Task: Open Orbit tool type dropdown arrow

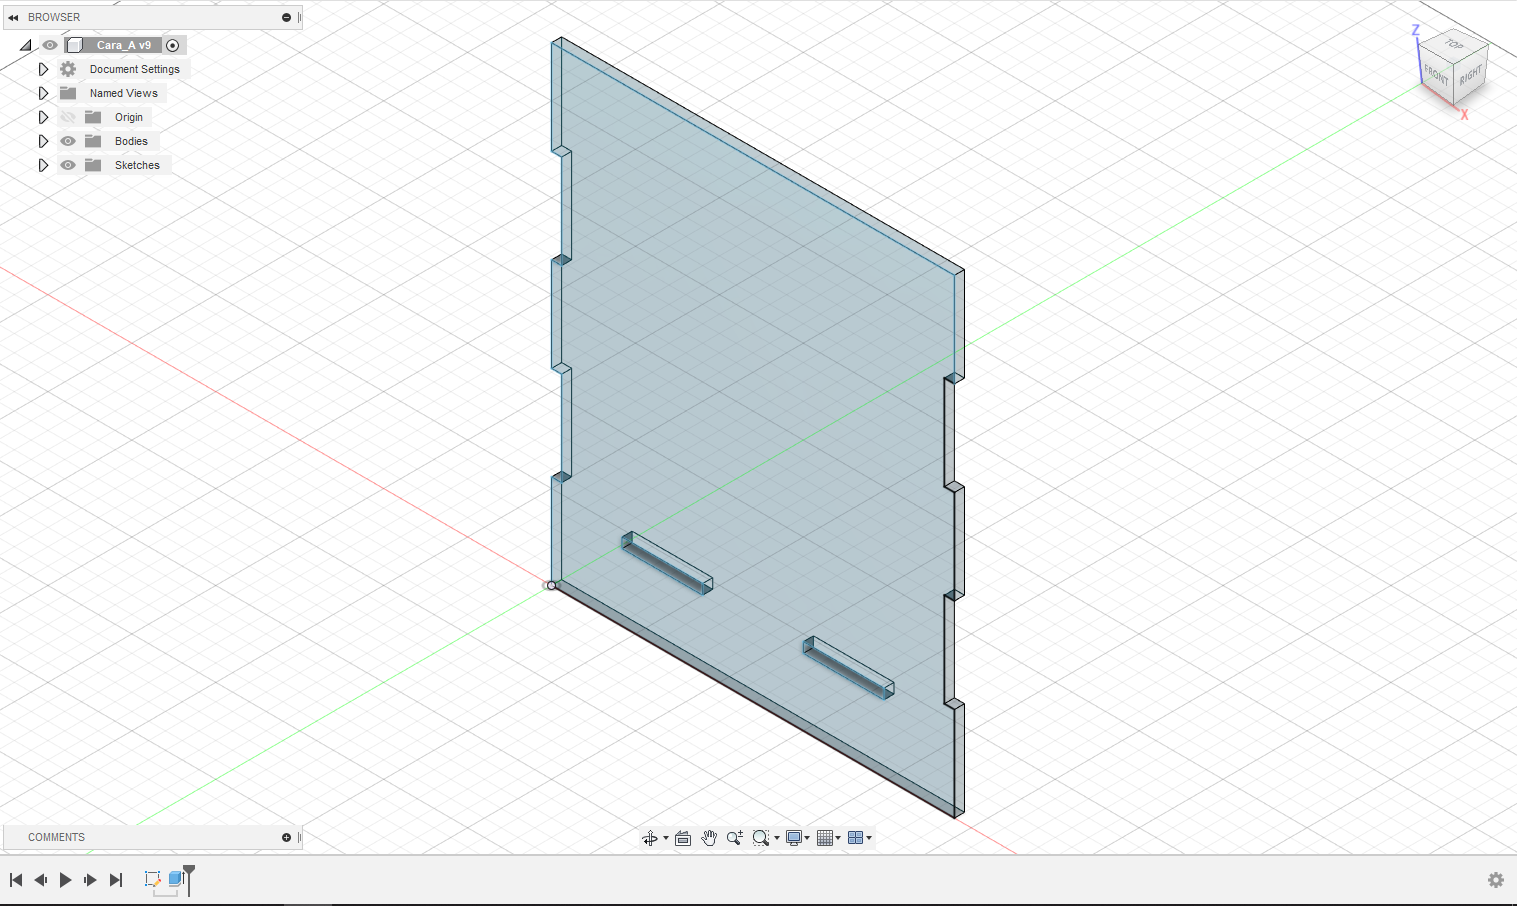Action: [x=666, y=838]
